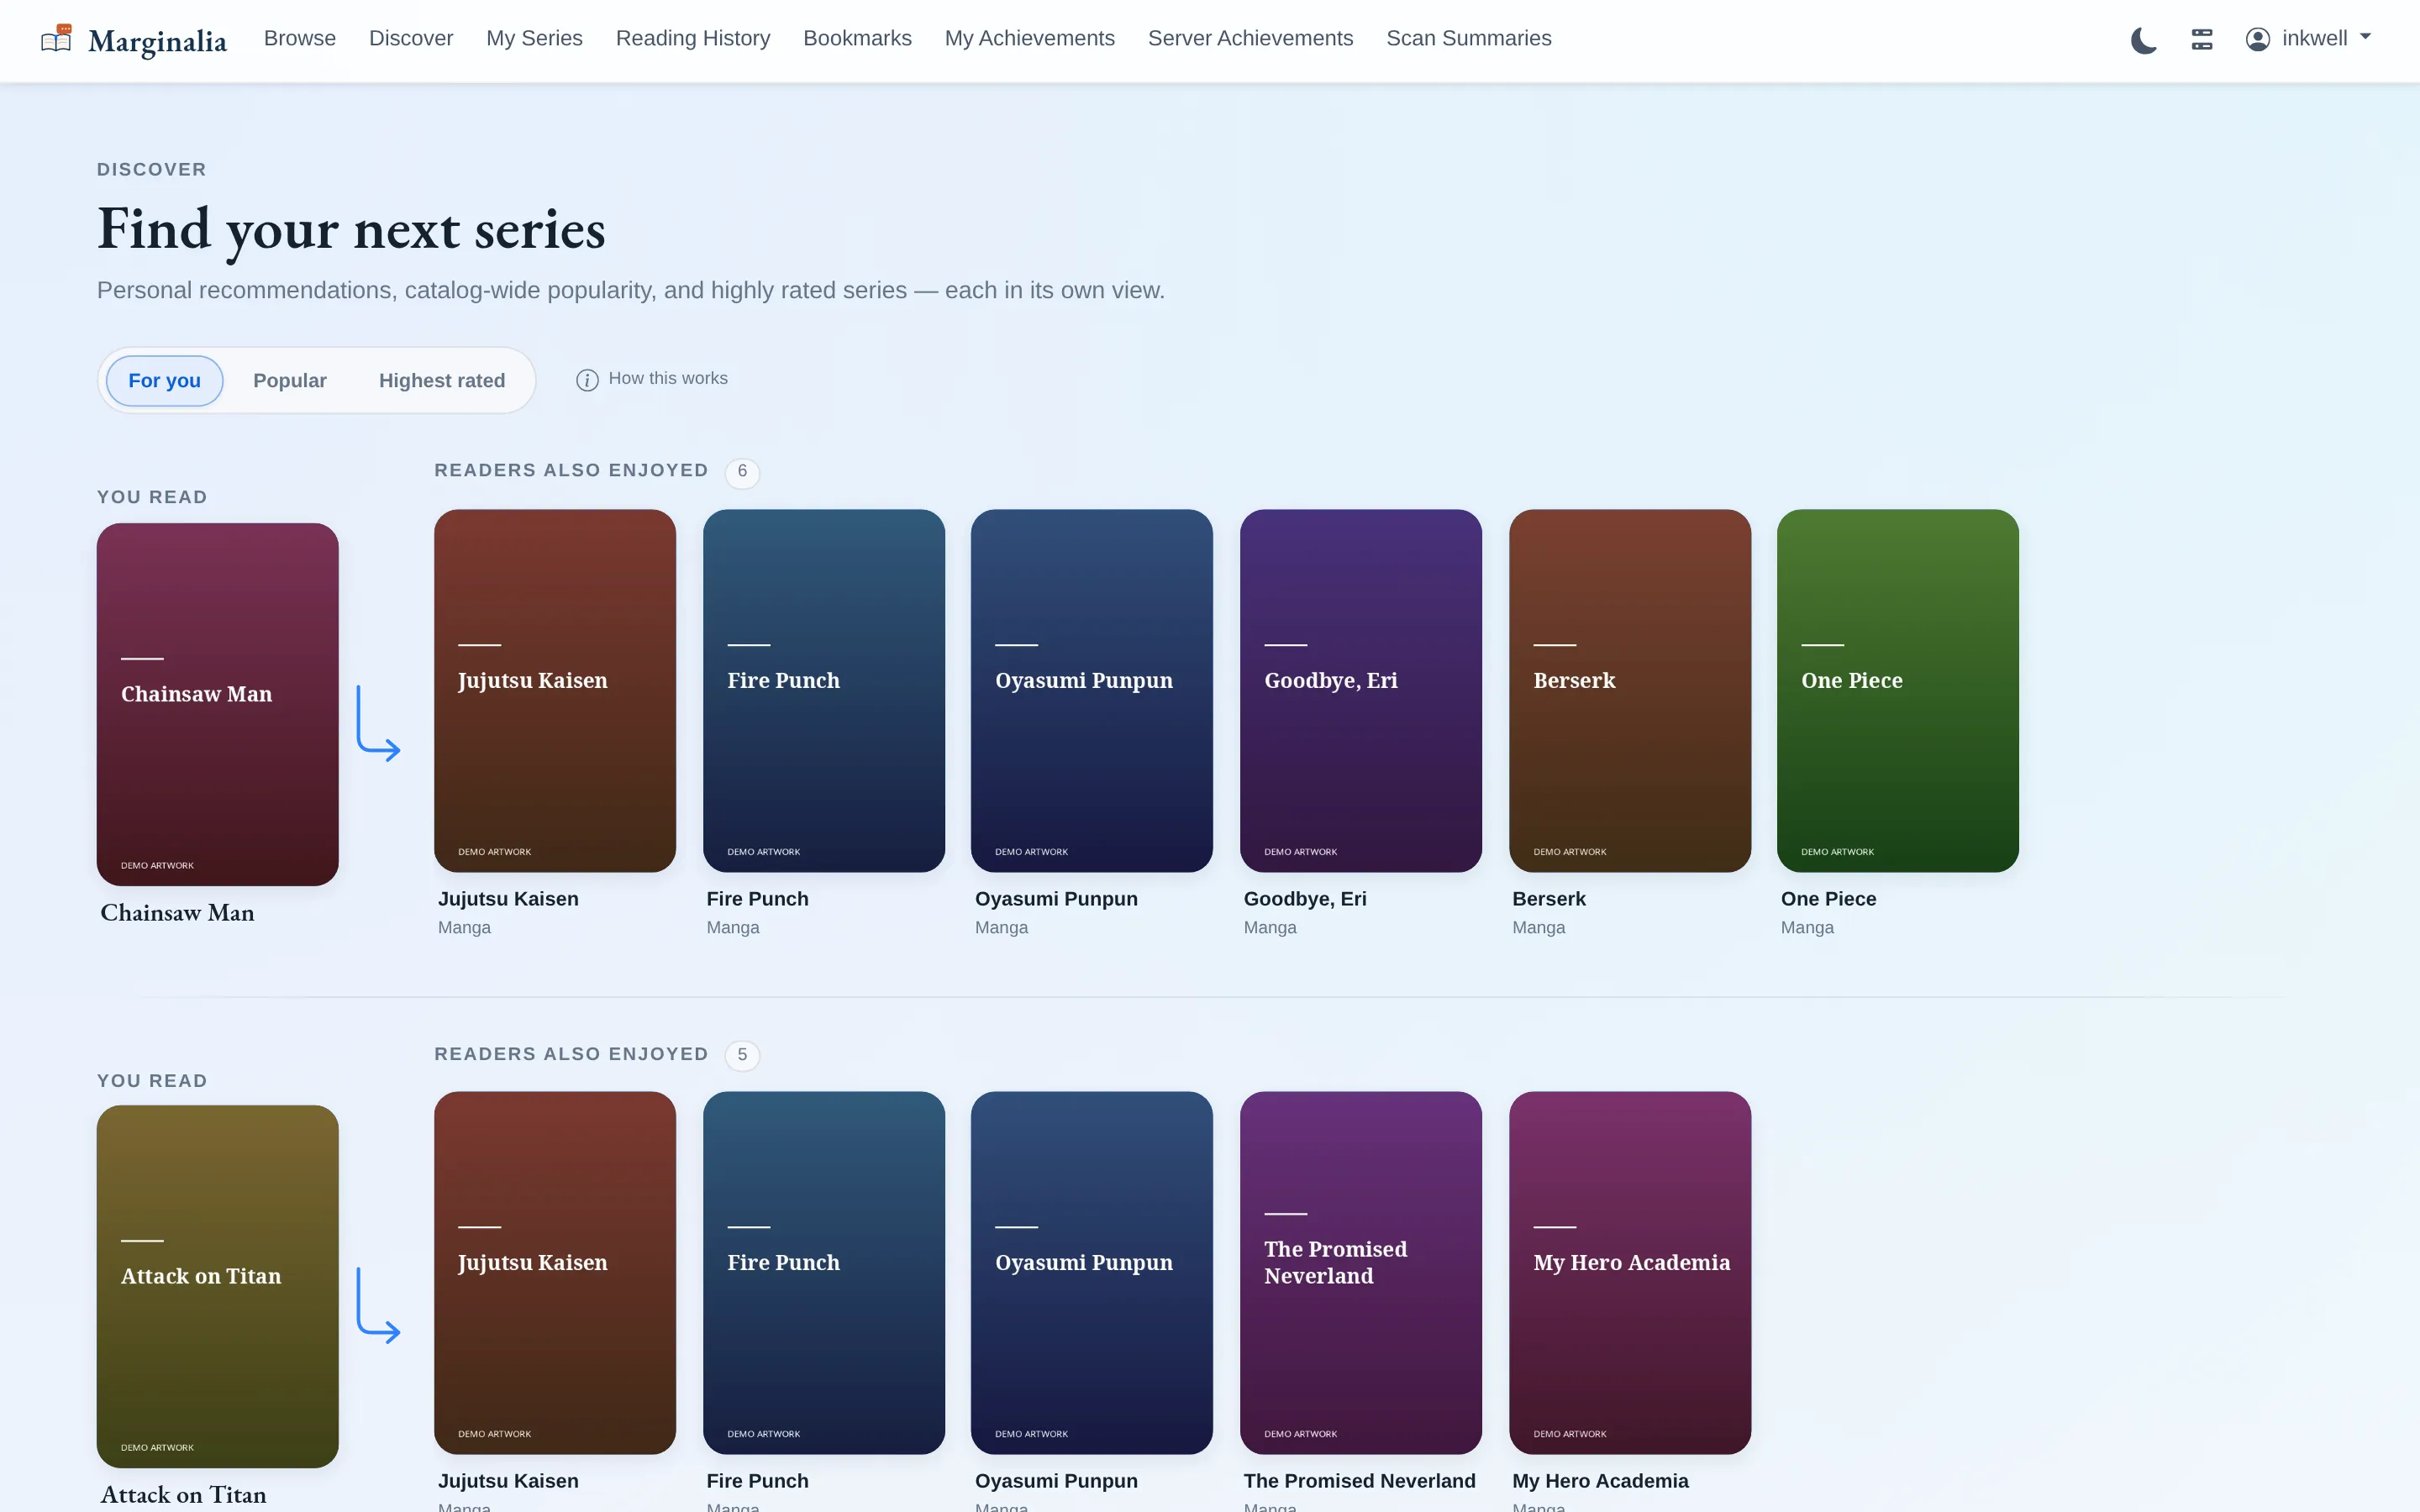
Task: Click the How this works link
Action: 668,378
